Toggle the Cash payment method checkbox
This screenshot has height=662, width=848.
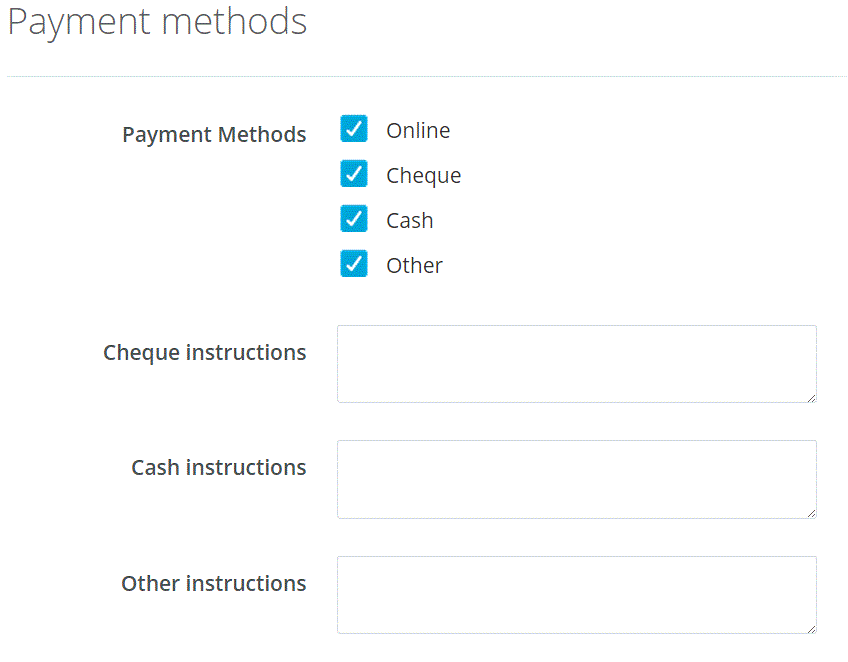pos(354,219)
